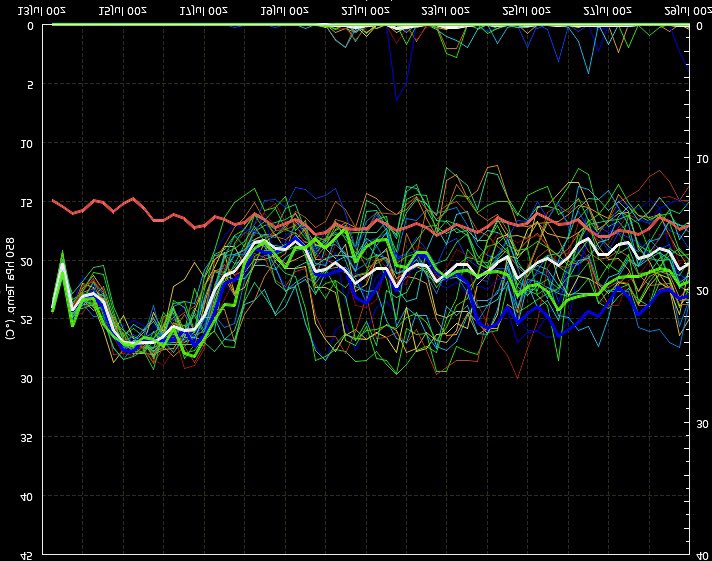Click the flipped date label 15Jul 00z

point(123,11)
